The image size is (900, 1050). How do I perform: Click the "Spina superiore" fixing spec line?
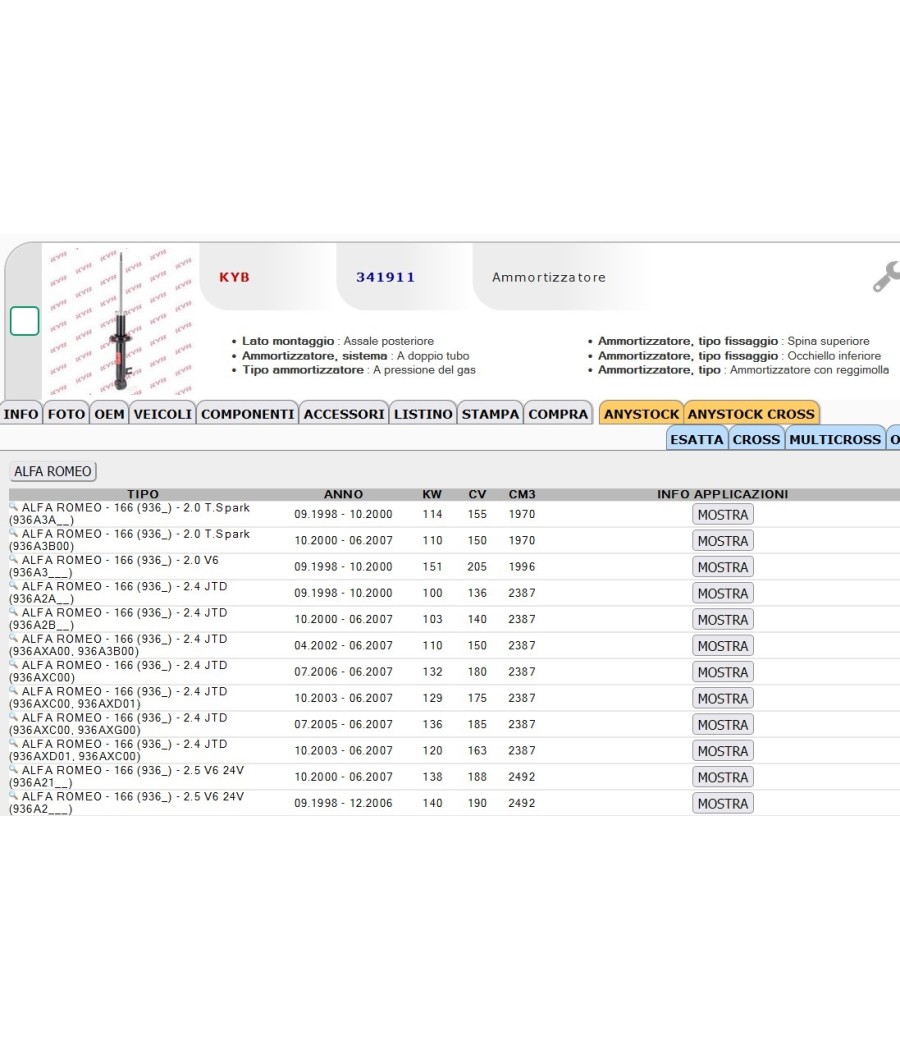(734, 341)
